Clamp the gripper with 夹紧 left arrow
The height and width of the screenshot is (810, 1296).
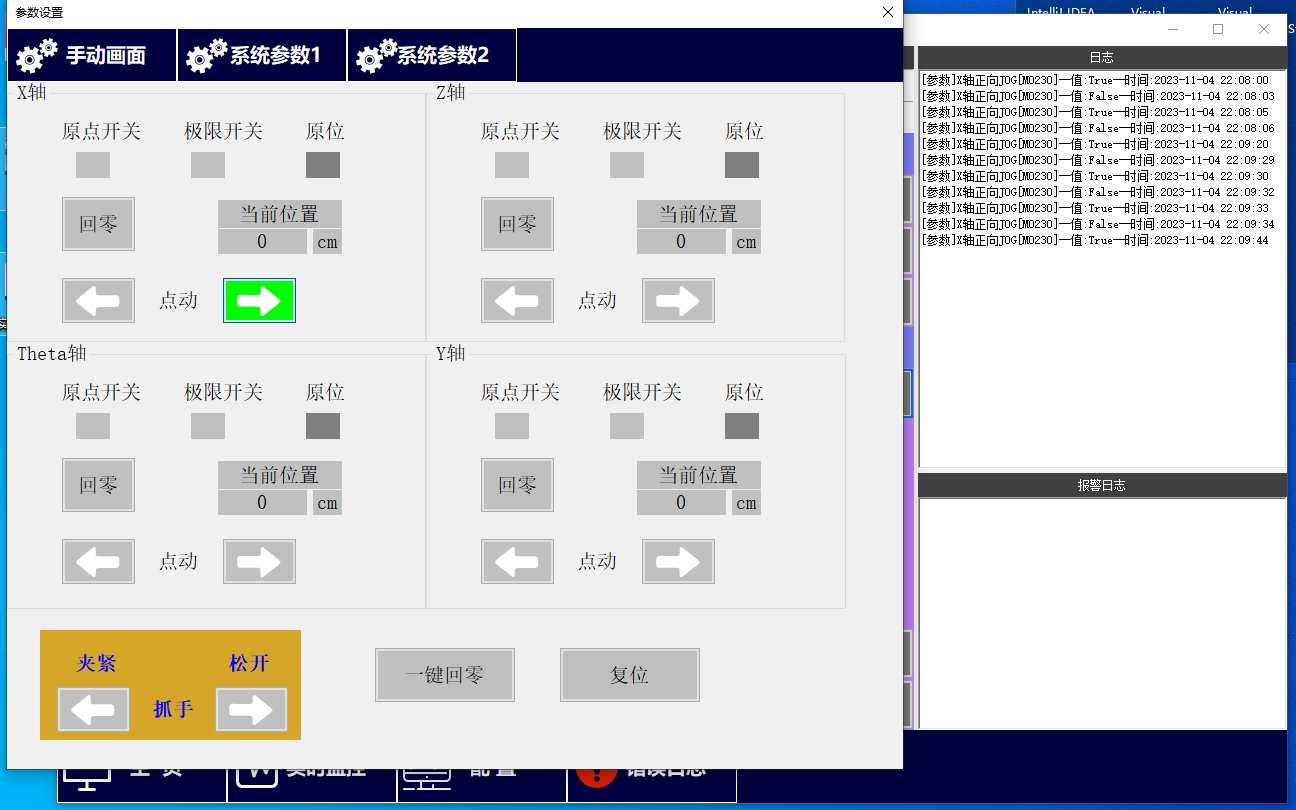[x=93, y=710]
